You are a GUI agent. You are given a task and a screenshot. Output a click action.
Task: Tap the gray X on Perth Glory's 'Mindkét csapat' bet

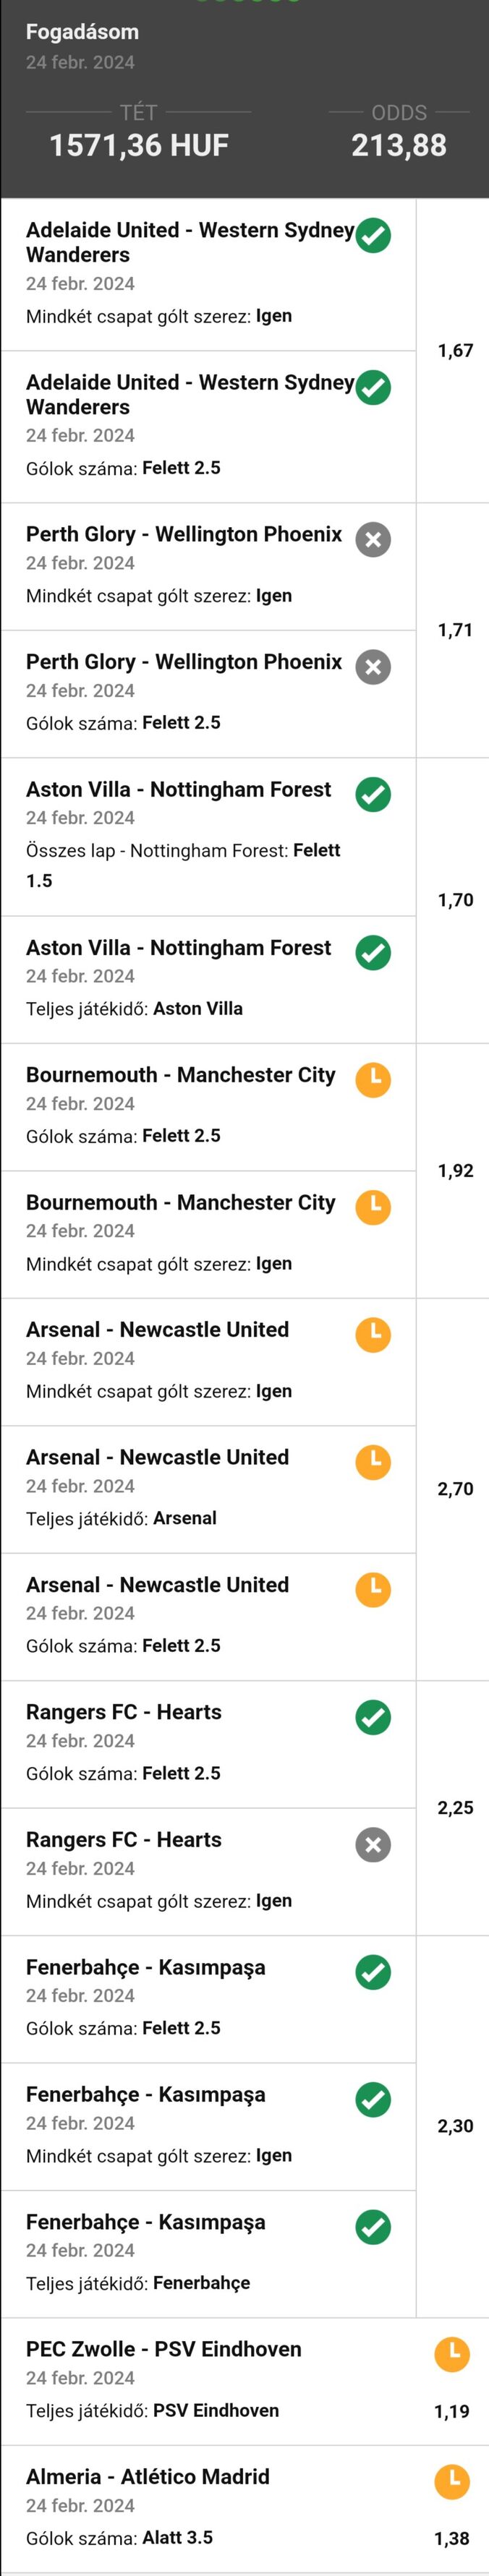373,540
